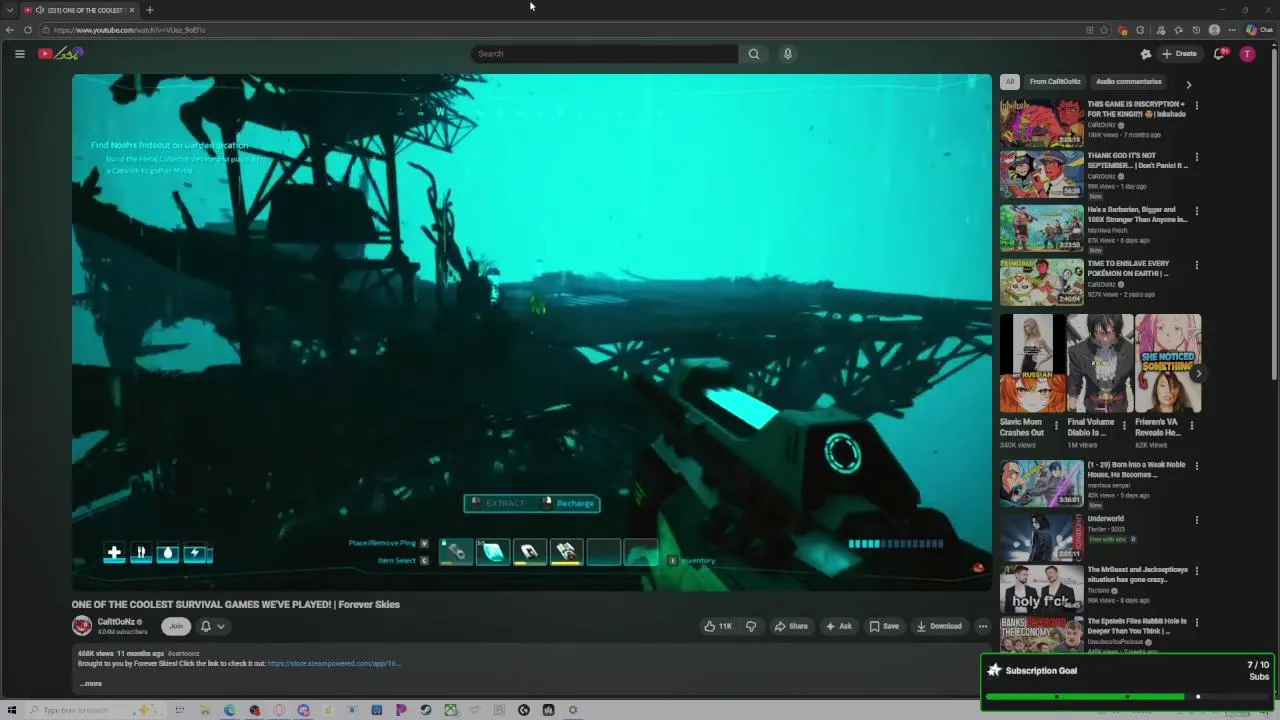Open Frieren's VA Reveals short
1280x720 pixels.
(1168, 363)
